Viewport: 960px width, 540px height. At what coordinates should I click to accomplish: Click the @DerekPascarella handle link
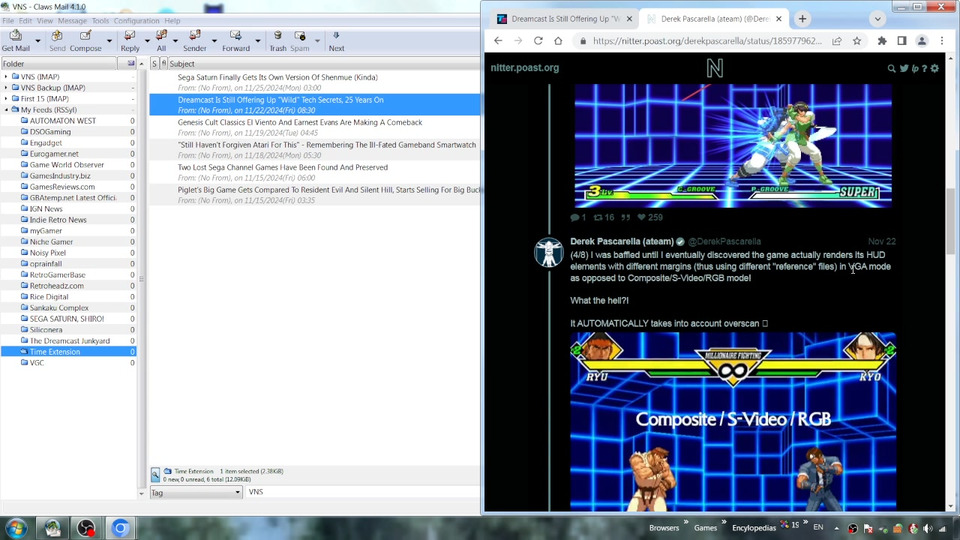[x=724, y=241]
